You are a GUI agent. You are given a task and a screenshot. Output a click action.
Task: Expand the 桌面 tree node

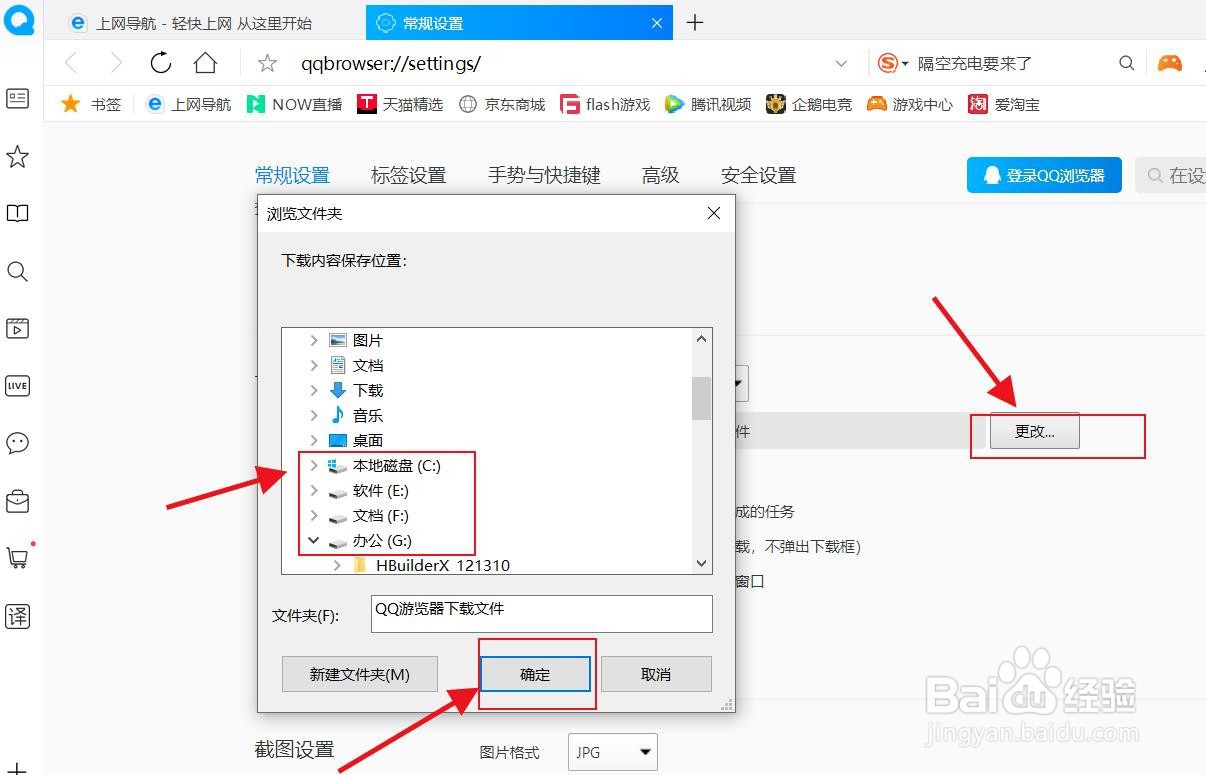point(313,440)
